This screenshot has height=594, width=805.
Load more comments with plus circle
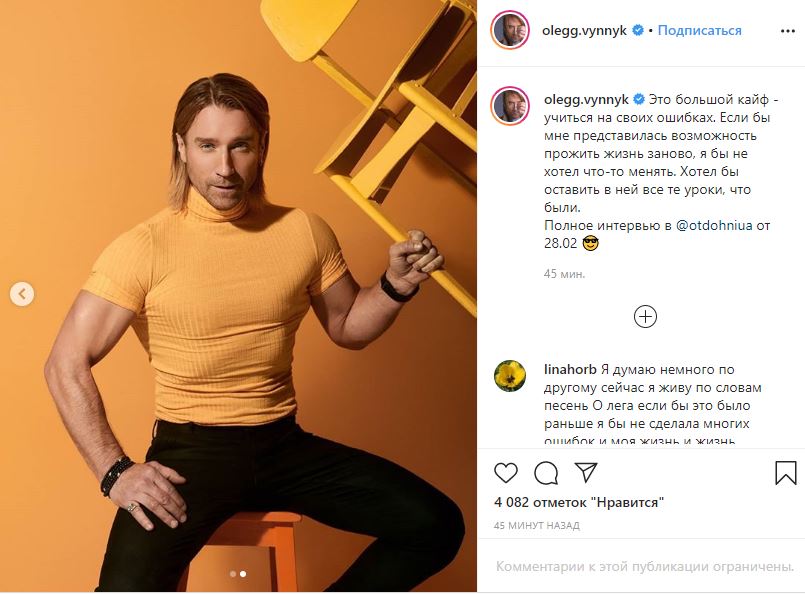(x=646, y=316)
